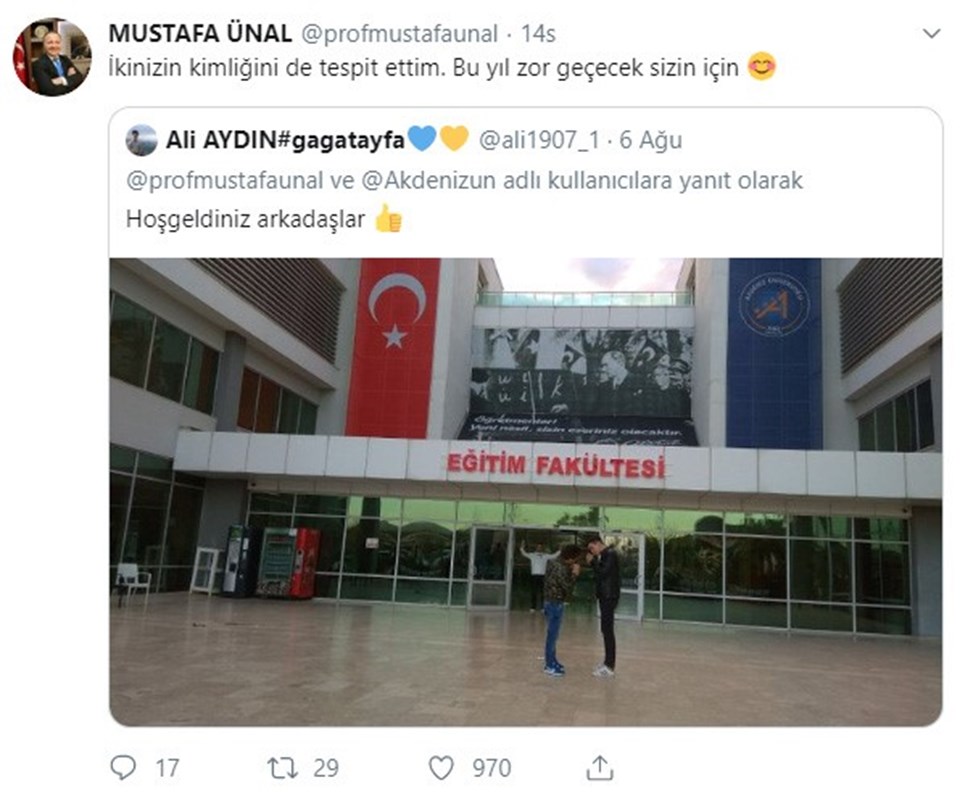The width and height of the screenshot is (960, 804).
Task: Click the reply speech bubble icon
Action: click(122, 767)
